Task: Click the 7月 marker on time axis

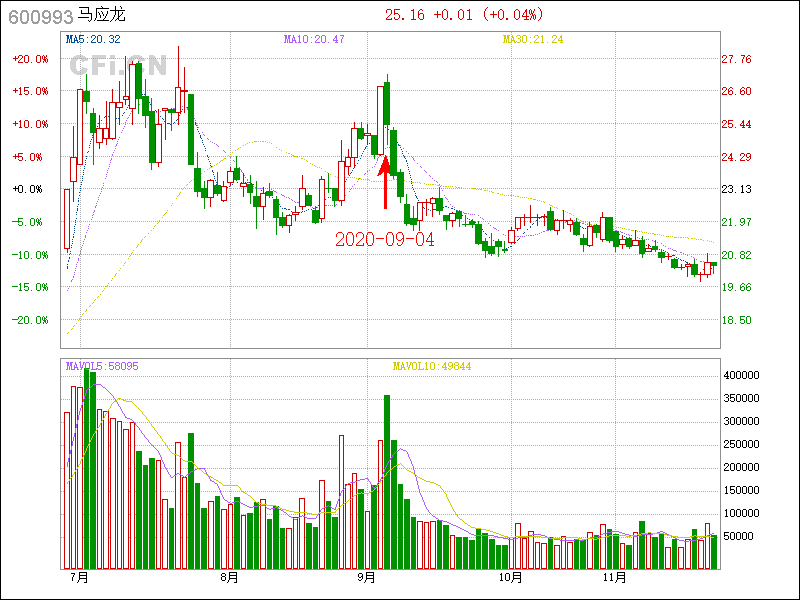Action: coord(80,577)
